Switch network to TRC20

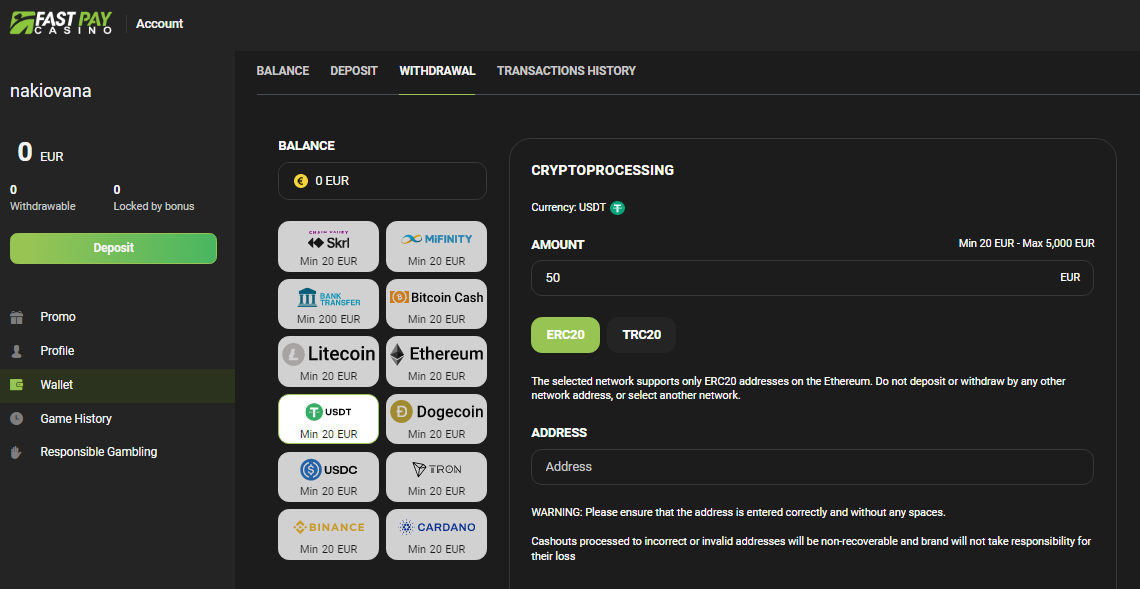641,335
